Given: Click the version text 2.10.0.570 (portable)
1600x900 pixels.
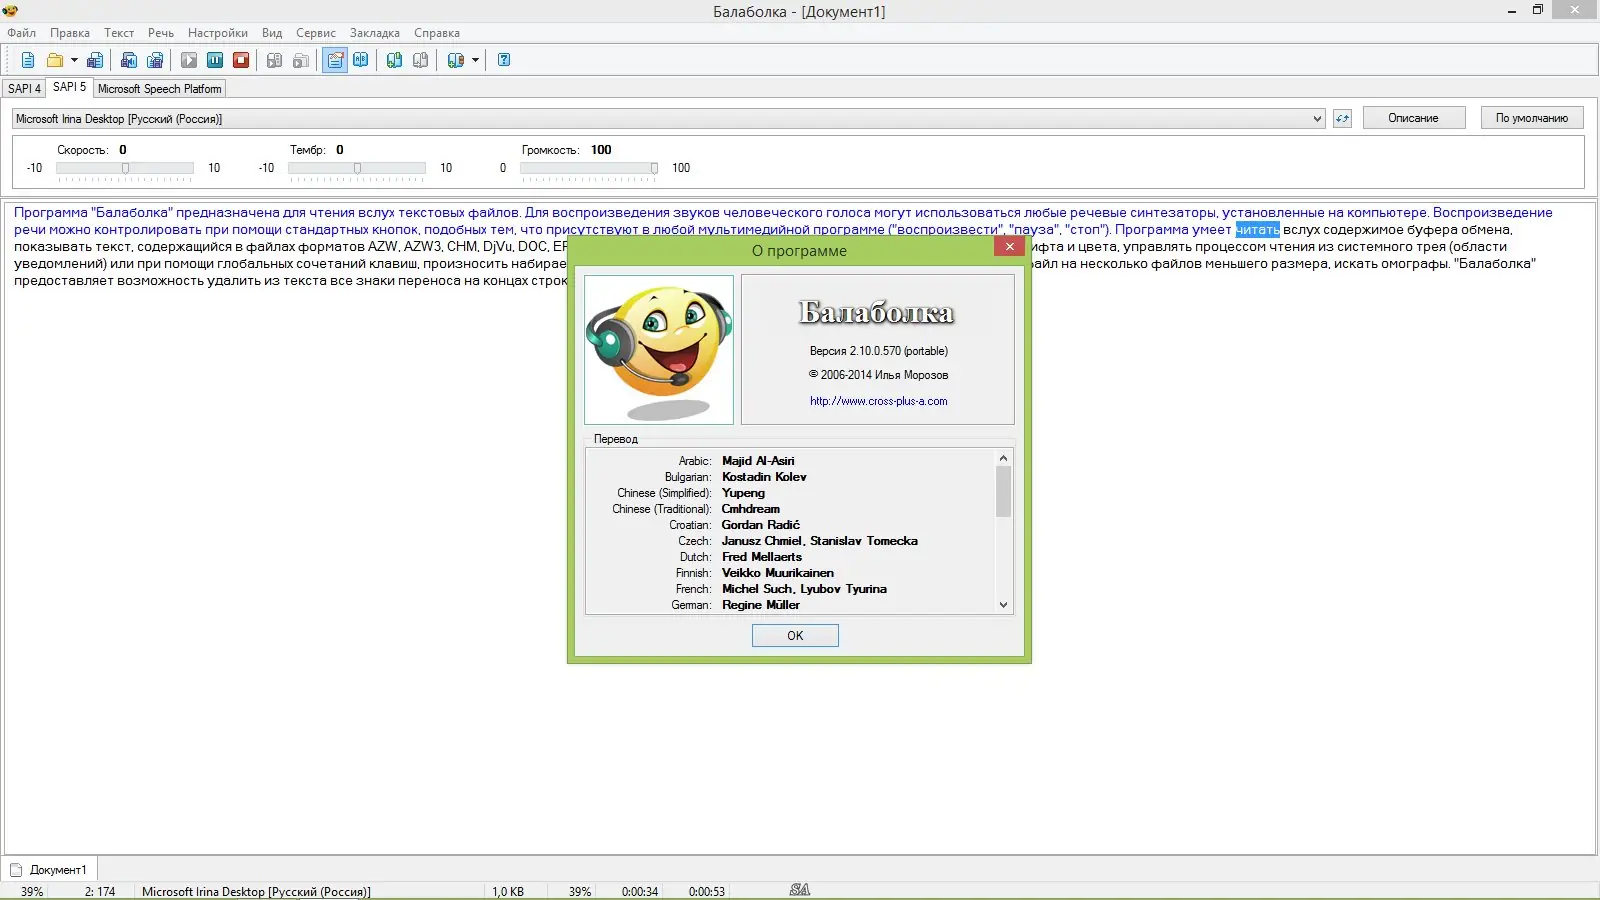Looking at the screenshot, I should coord(879,351).
